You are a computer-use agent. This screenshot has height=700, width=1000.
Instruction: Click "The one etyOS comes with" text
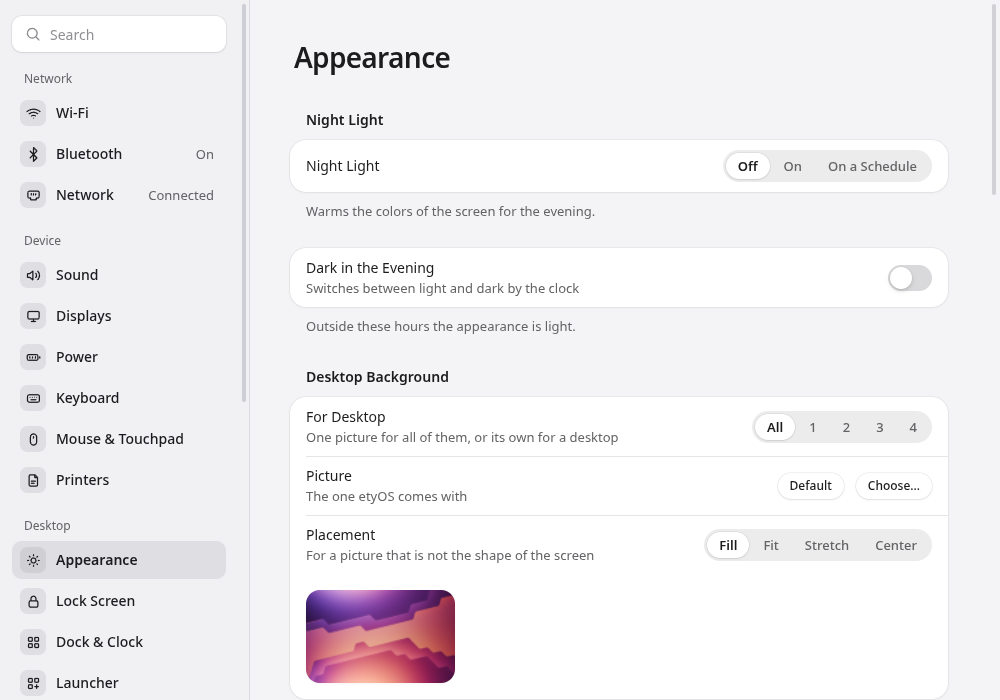(x=386, y=497)
